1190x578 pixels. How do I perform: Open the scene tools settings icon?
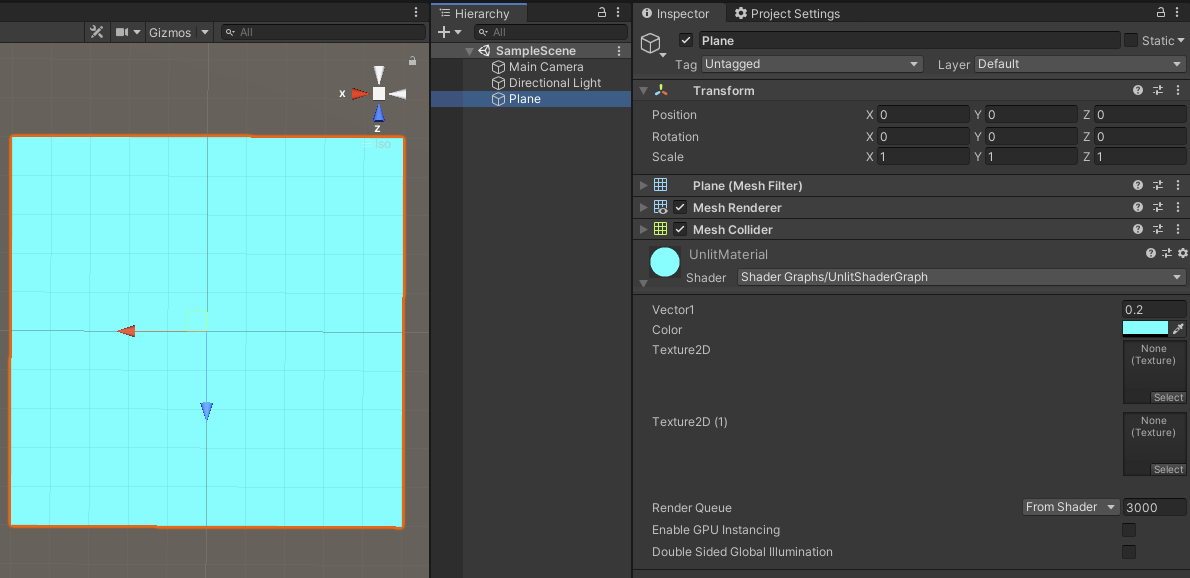96,32
